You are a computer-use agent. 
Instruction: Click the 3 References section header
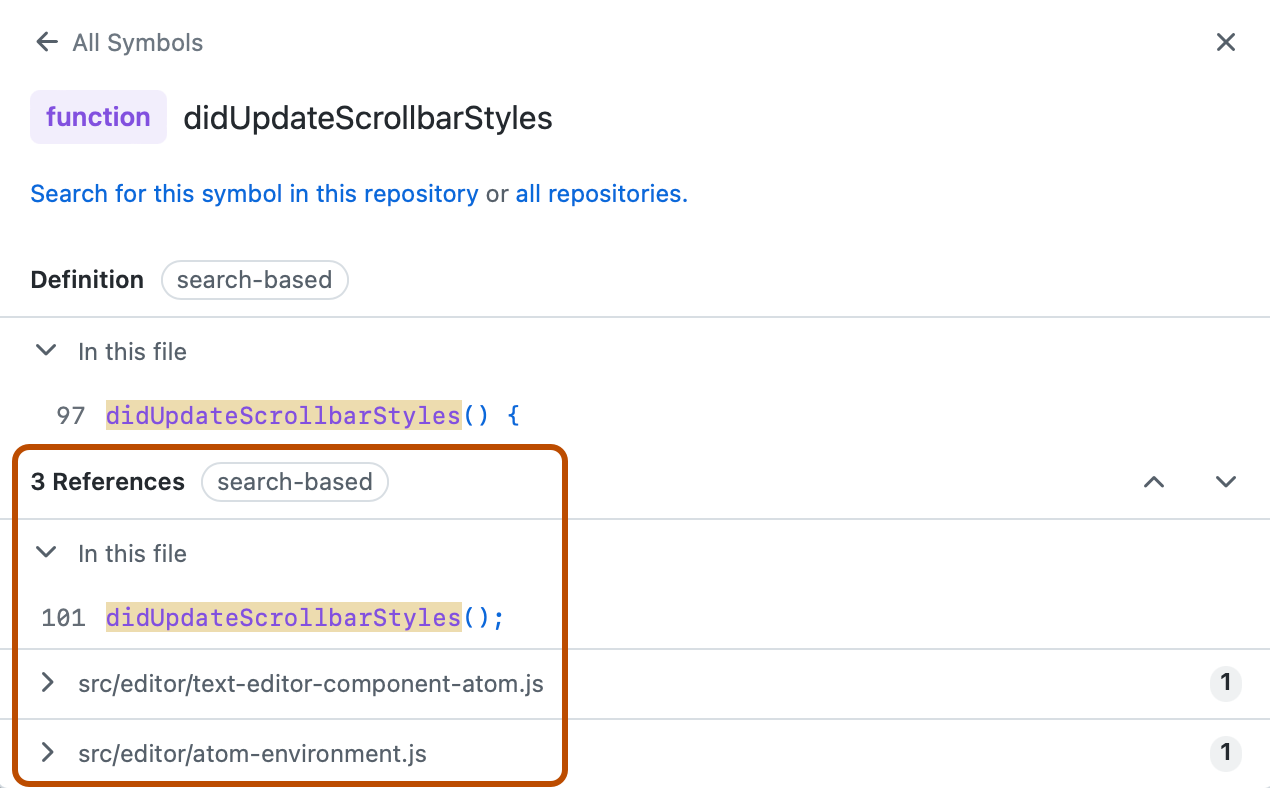point(107,482)
